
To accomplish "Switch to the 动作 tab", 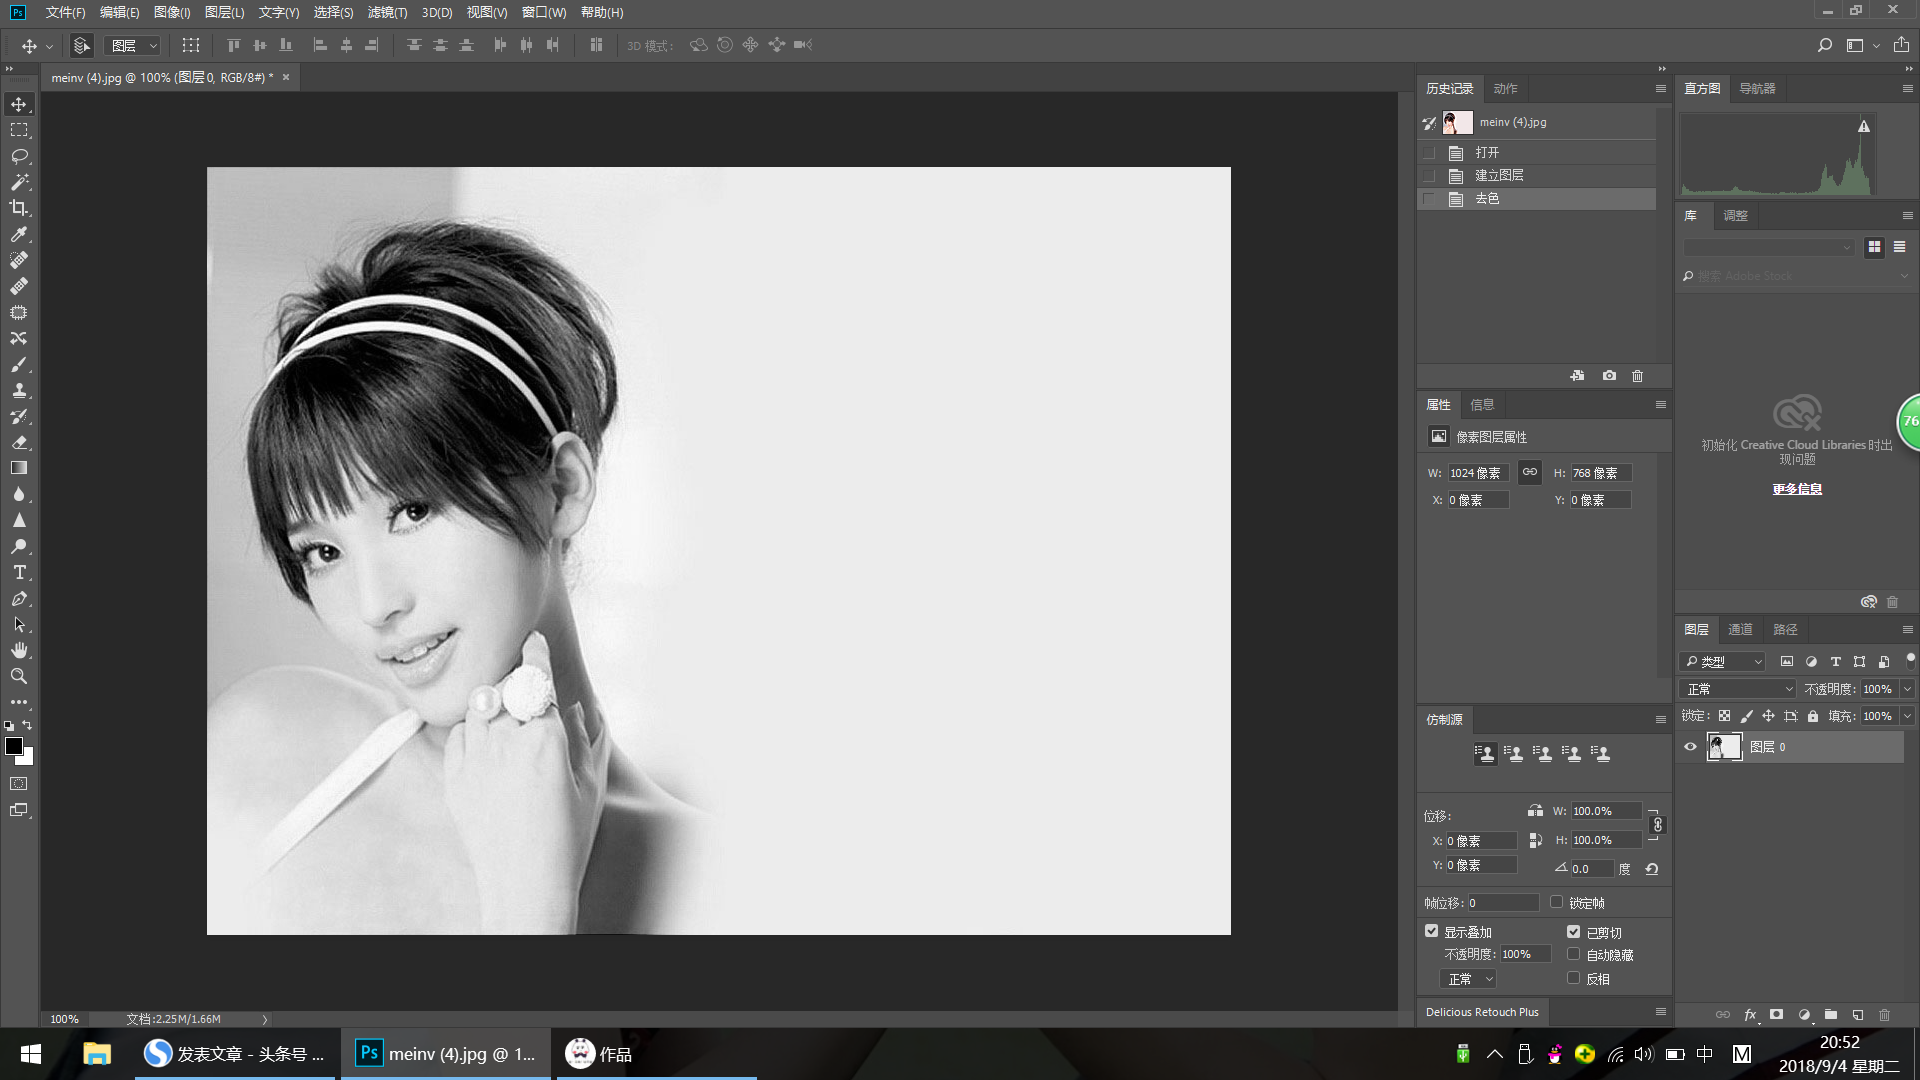I will click(1505, 89).
